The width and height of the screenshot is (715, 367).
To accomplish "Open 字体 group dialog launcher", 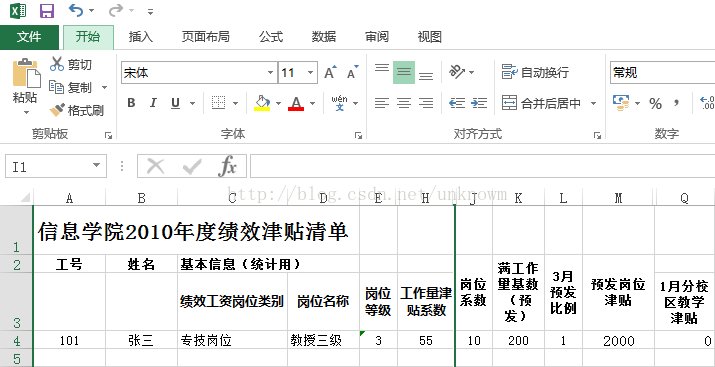I will tap(358, 135).
